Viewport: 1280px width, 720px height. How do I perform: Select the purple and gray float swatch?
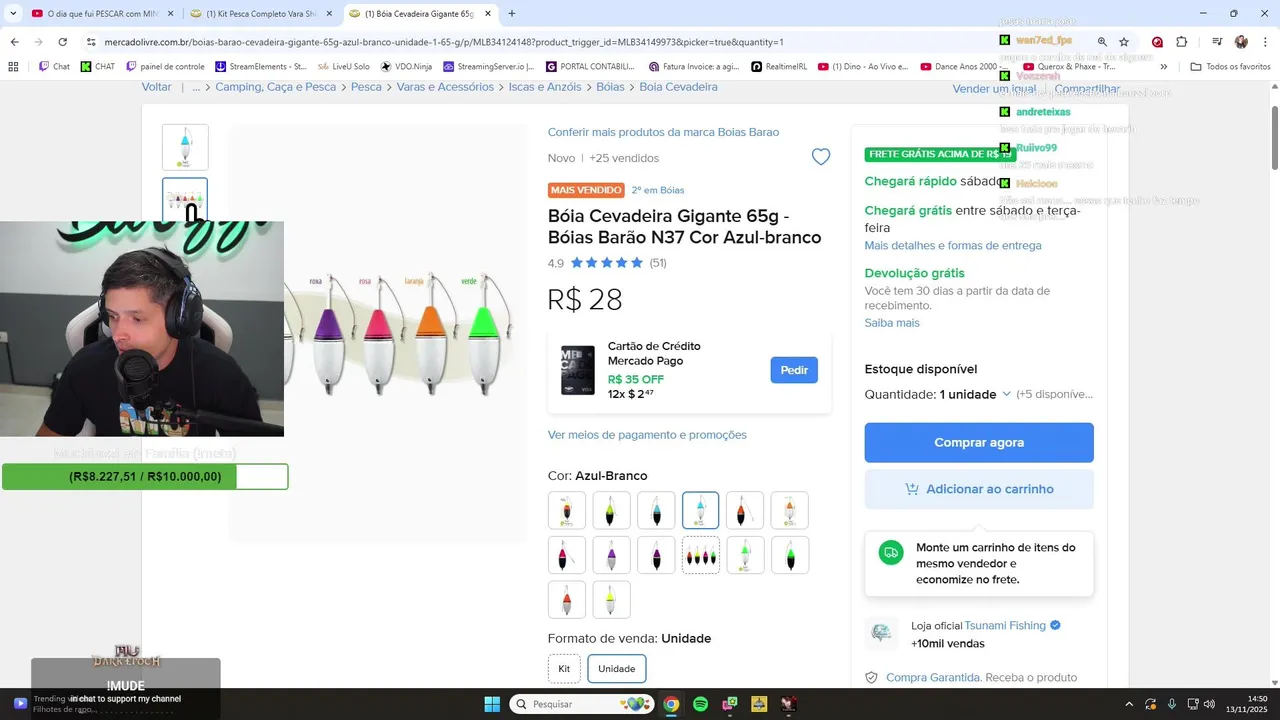click(x=611, y=555)
